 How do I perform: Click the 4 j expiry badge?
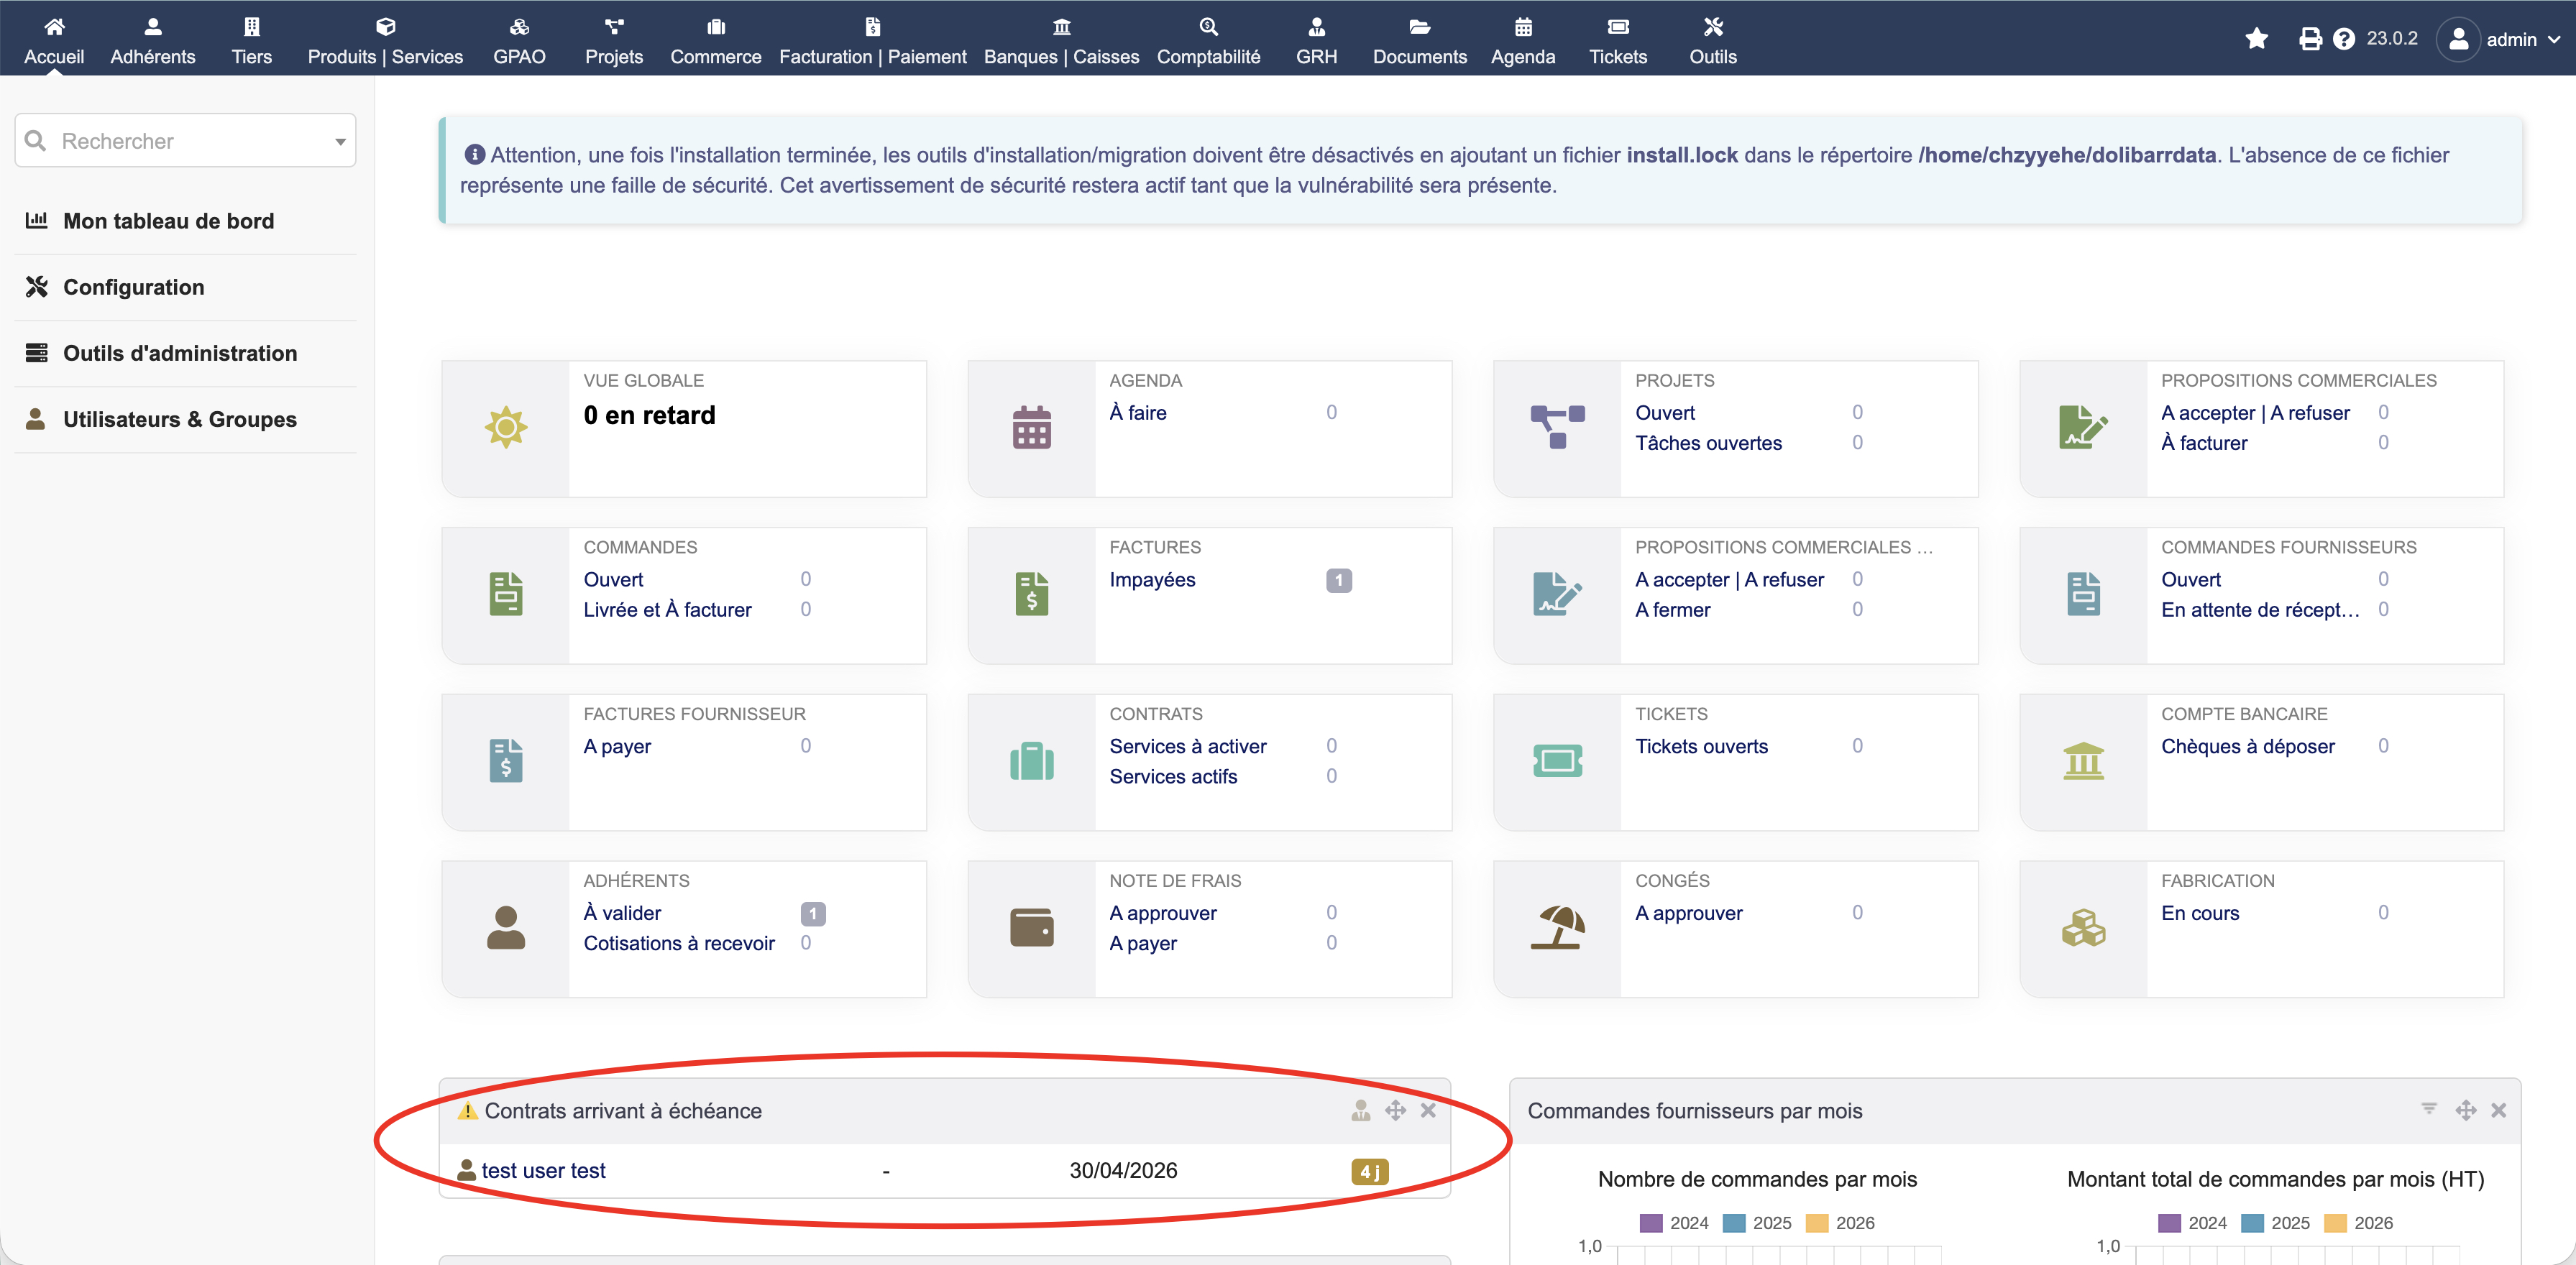click(1370, 1171)
